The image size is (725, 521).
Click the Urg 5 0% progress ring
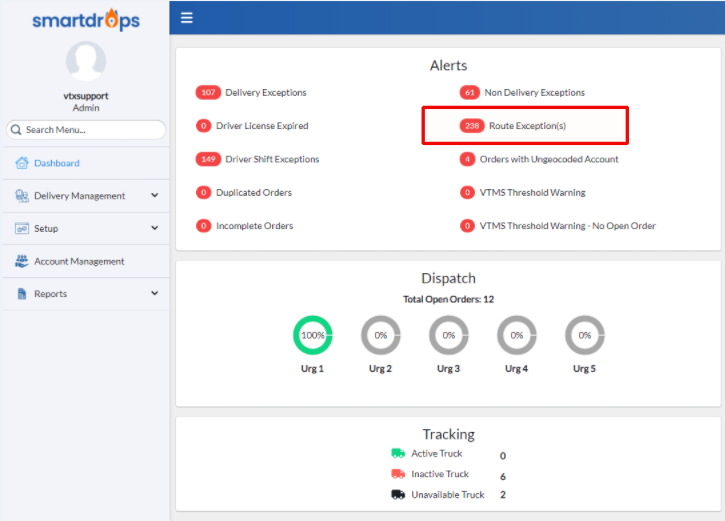pyautogui.click(x=584, y=335)
